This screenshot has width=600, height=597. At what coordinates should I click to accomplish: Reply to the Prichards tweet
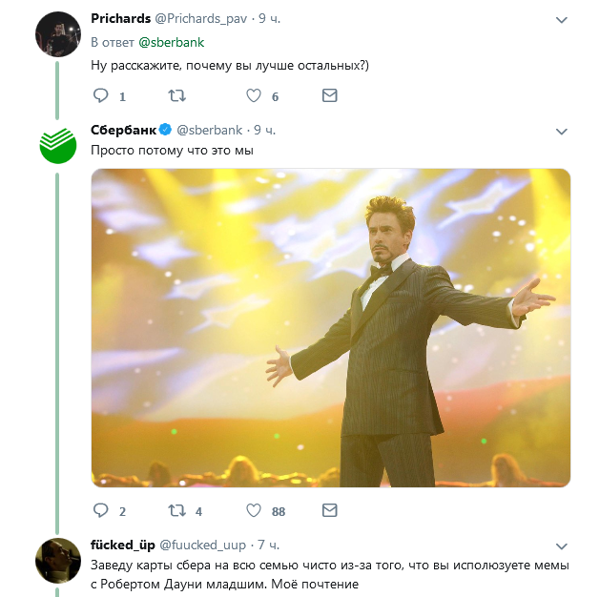(x=100, y=96)
